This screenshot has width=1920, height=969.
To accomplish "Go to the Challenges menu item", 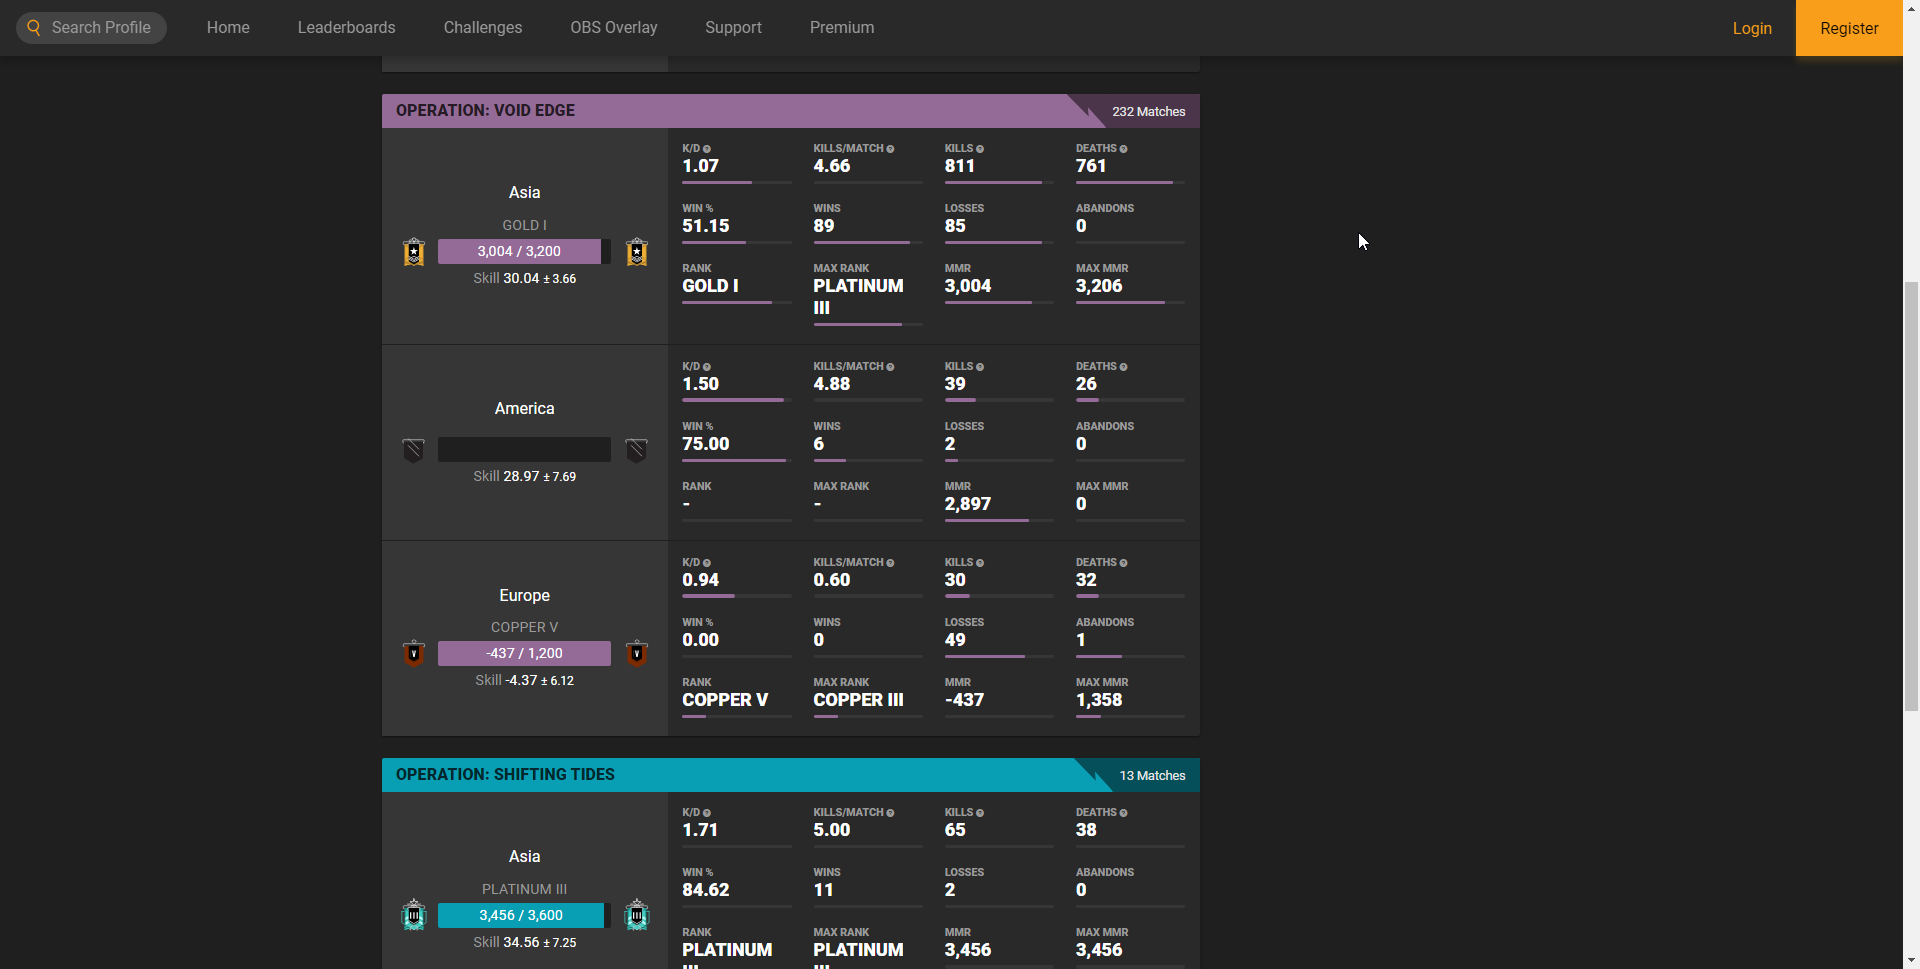I will point(483,28).
